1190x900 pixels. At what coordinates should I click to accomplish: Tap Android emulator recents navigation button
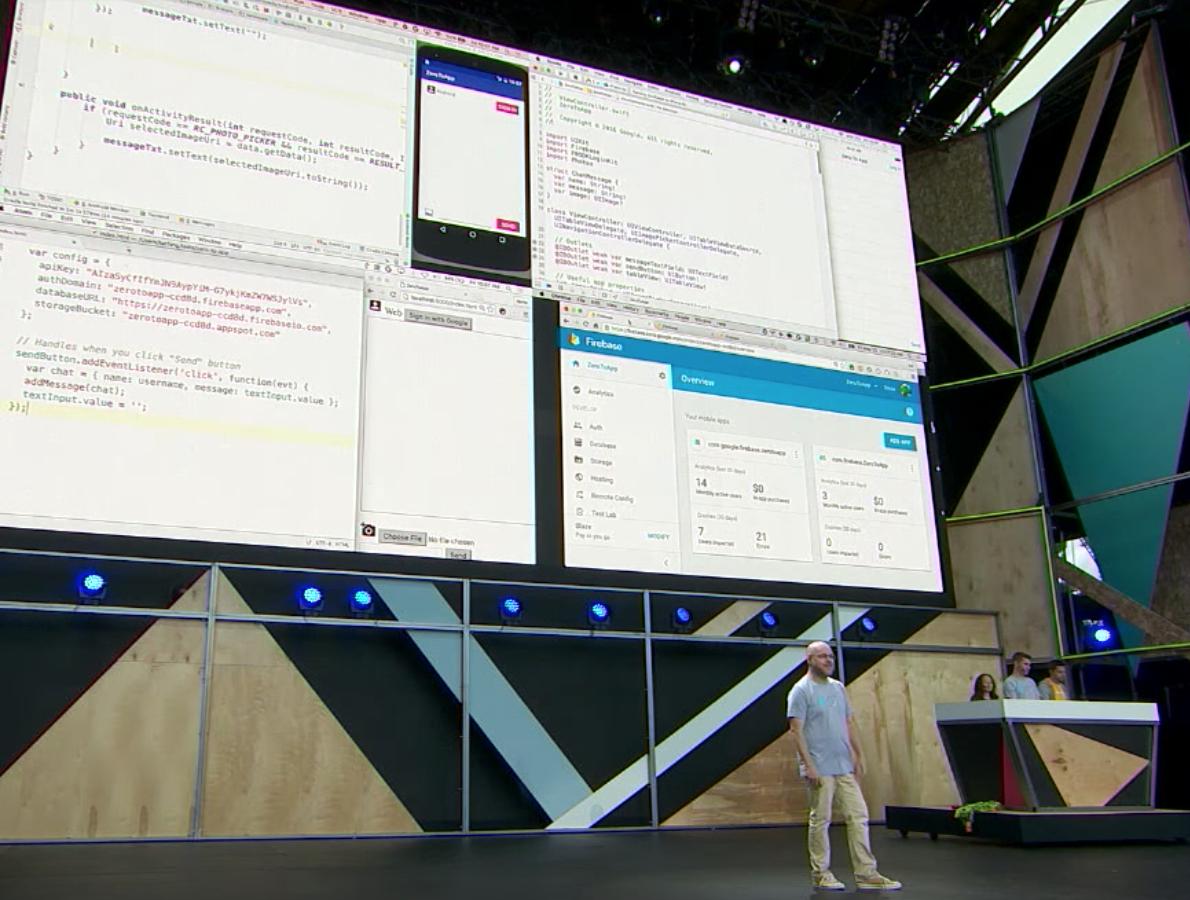tap(502, 239)
